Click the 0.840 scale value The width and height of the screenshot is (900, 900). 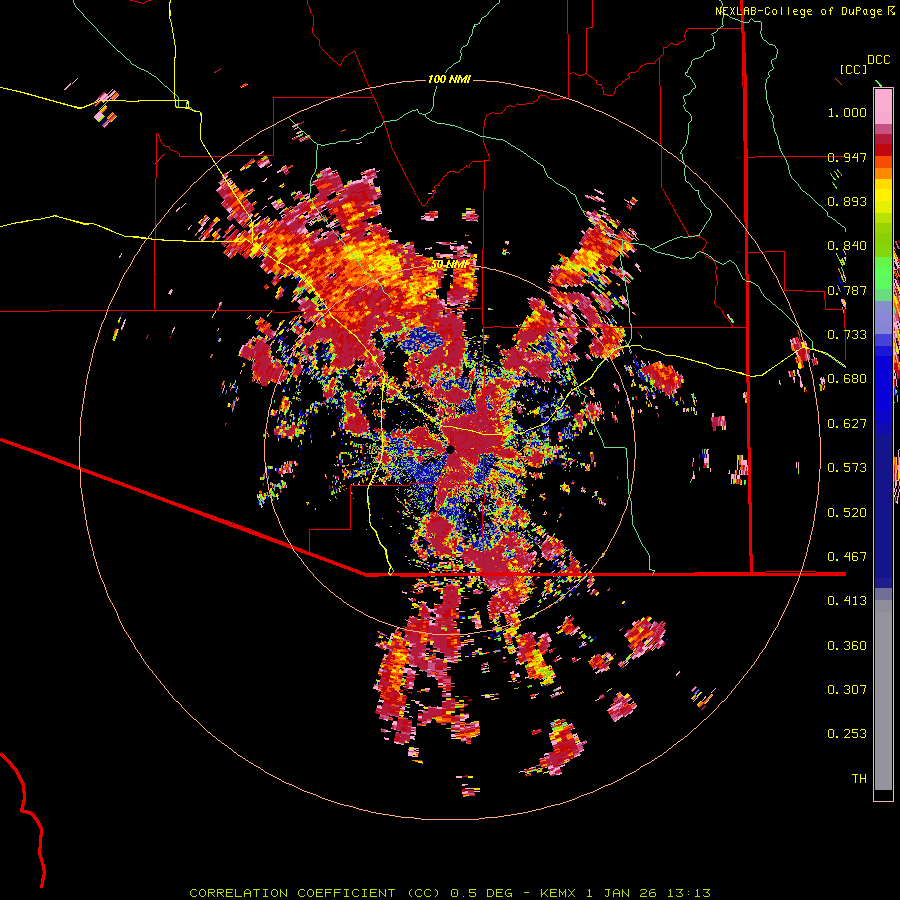tap(847, 246)
